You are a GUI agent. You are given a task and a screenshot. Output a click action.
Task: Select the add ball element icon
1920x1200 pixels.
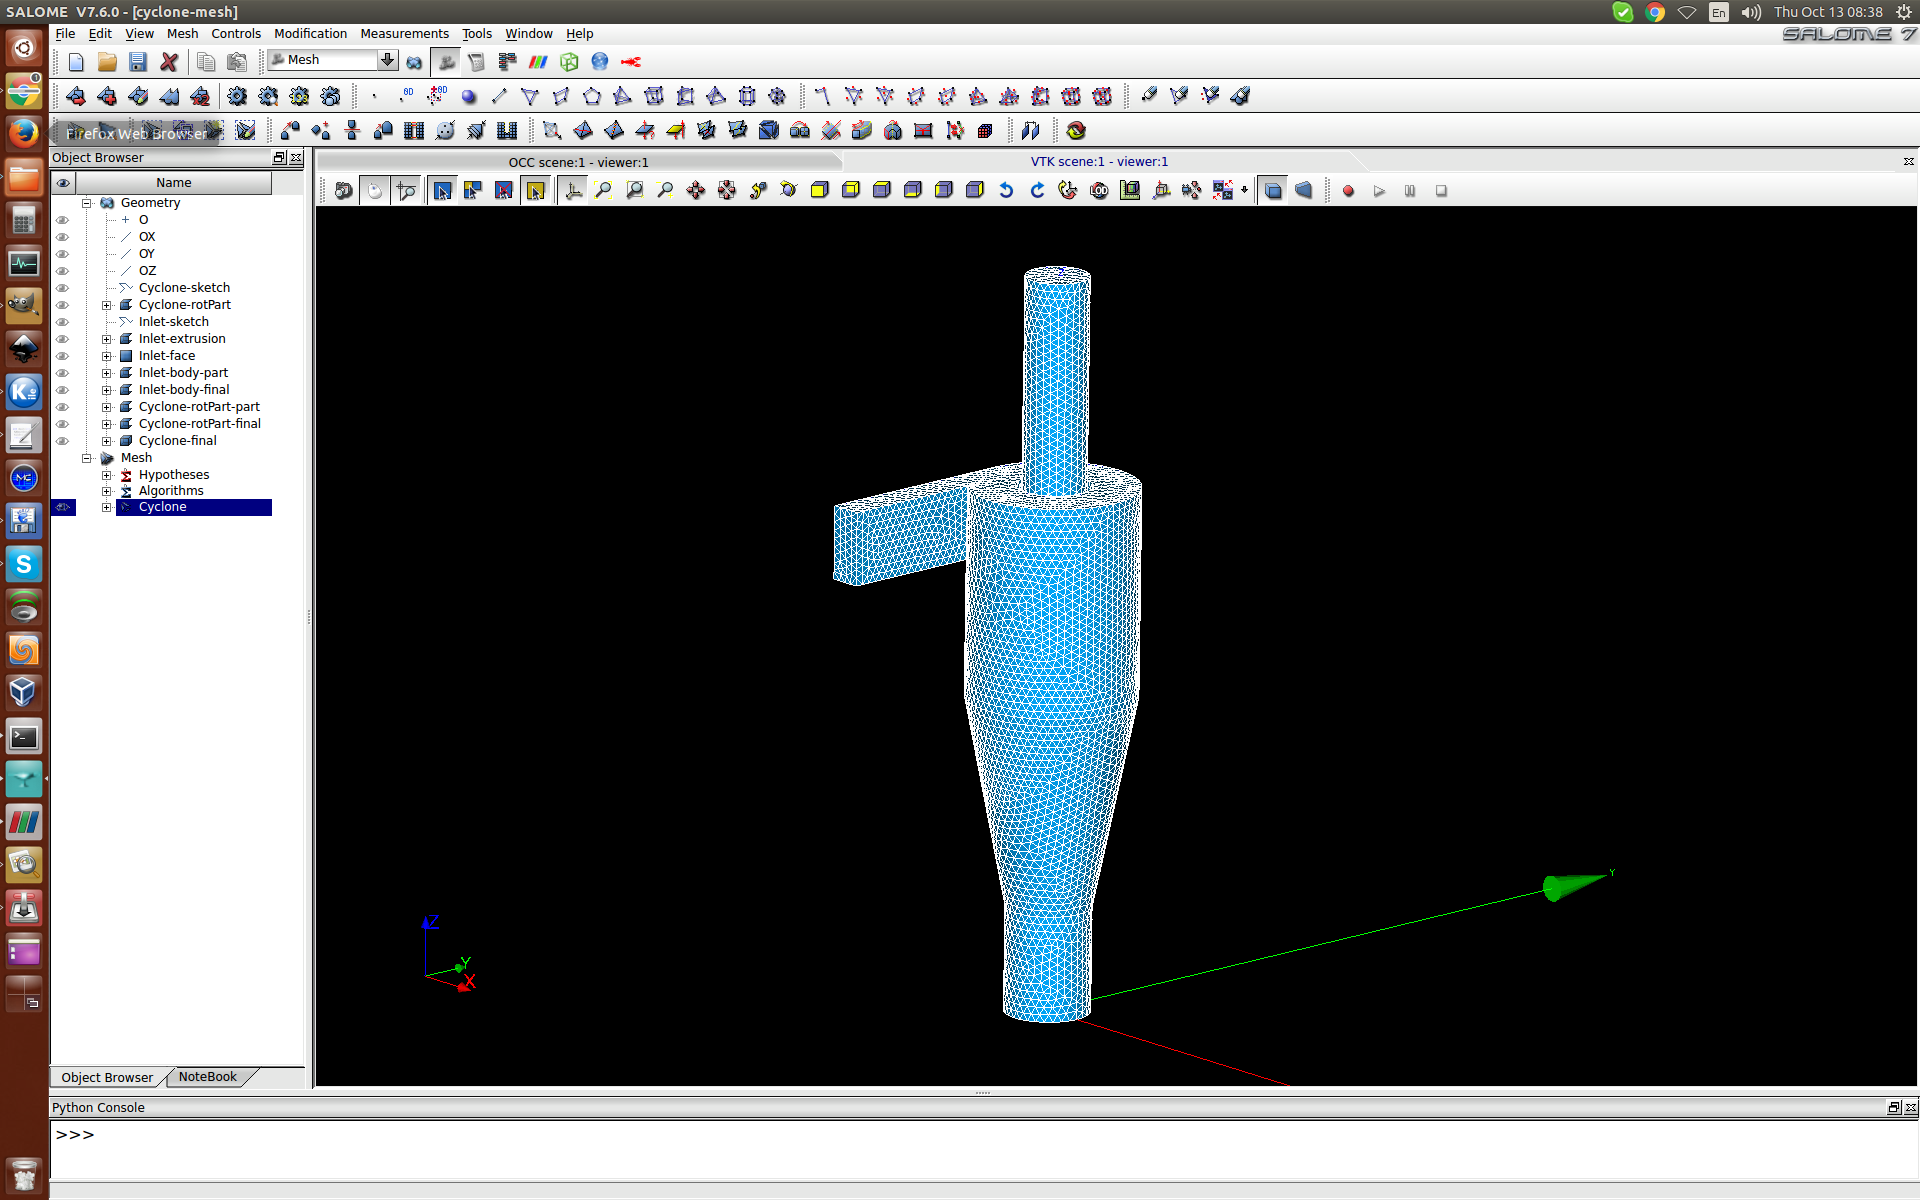click(468, 96)
